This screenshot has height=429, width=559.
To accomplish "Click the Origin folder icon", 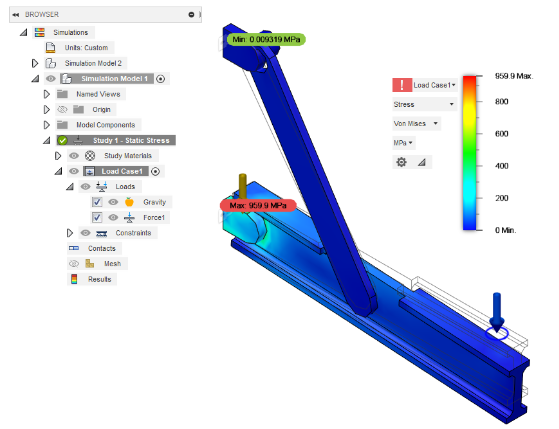I will coord(78,109).
